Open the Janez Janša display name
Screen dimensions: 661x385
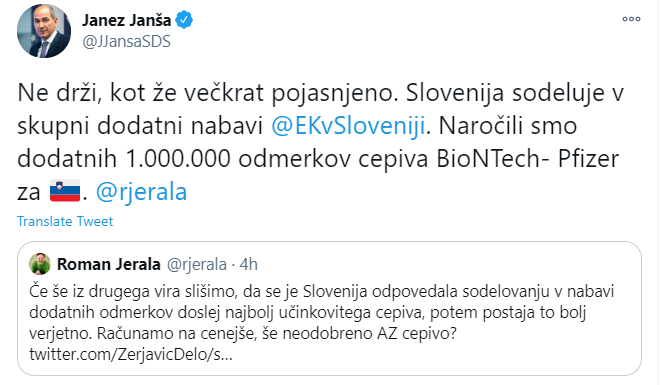[126, 20]
